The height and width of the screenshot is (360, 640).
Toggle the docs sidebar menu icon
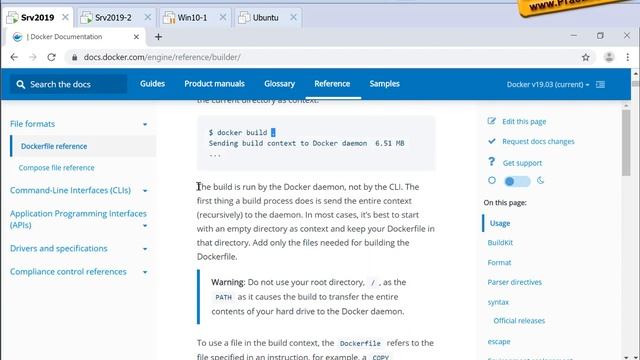click(600, 84)
